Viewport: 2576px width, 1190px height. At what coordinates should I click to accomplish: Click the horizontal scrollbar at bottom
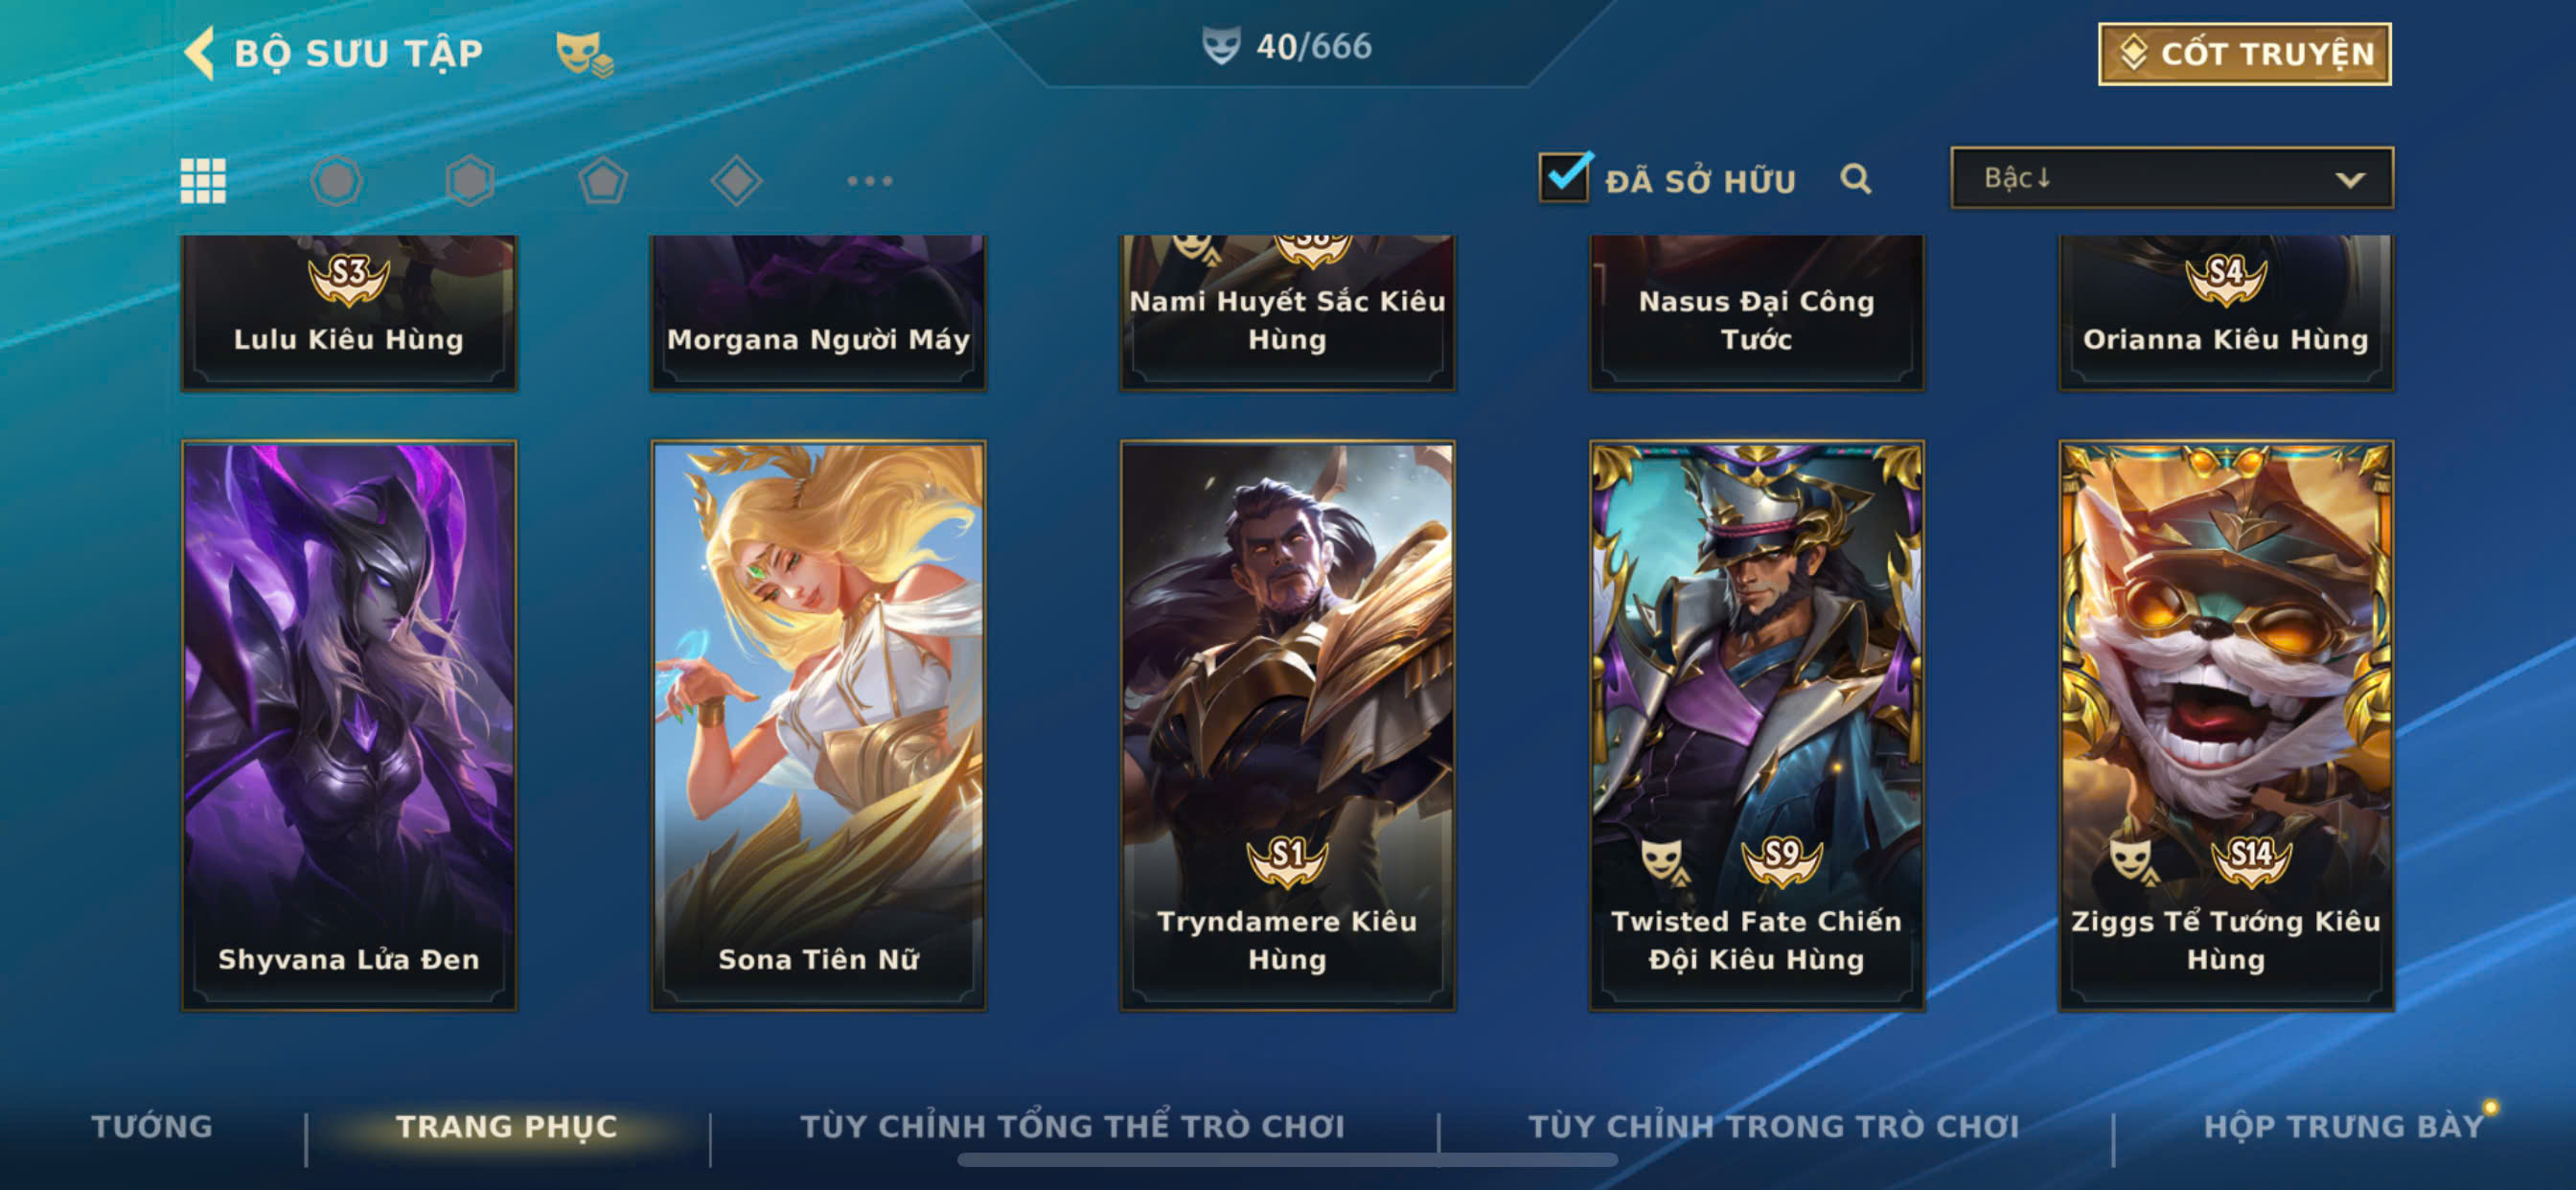click(1287, 1160)
